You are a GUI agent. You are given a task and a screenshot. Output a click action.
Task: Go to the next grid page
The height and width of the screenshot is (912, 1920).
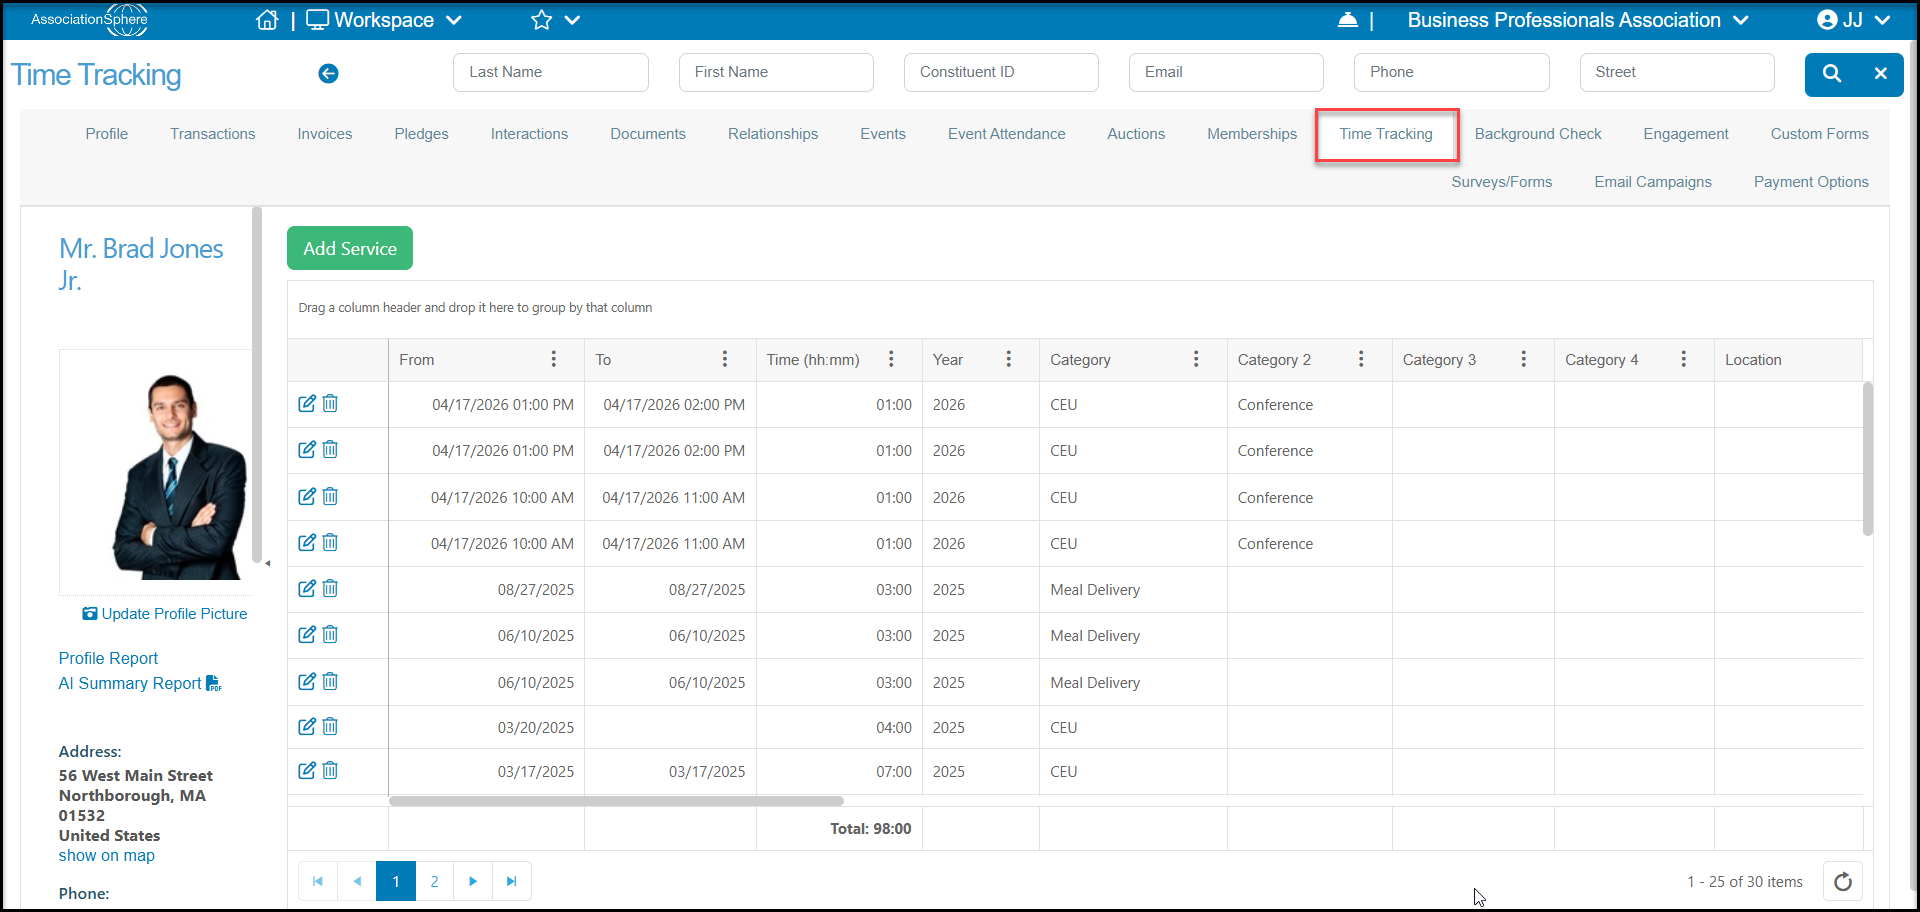(x=473, y=882)
